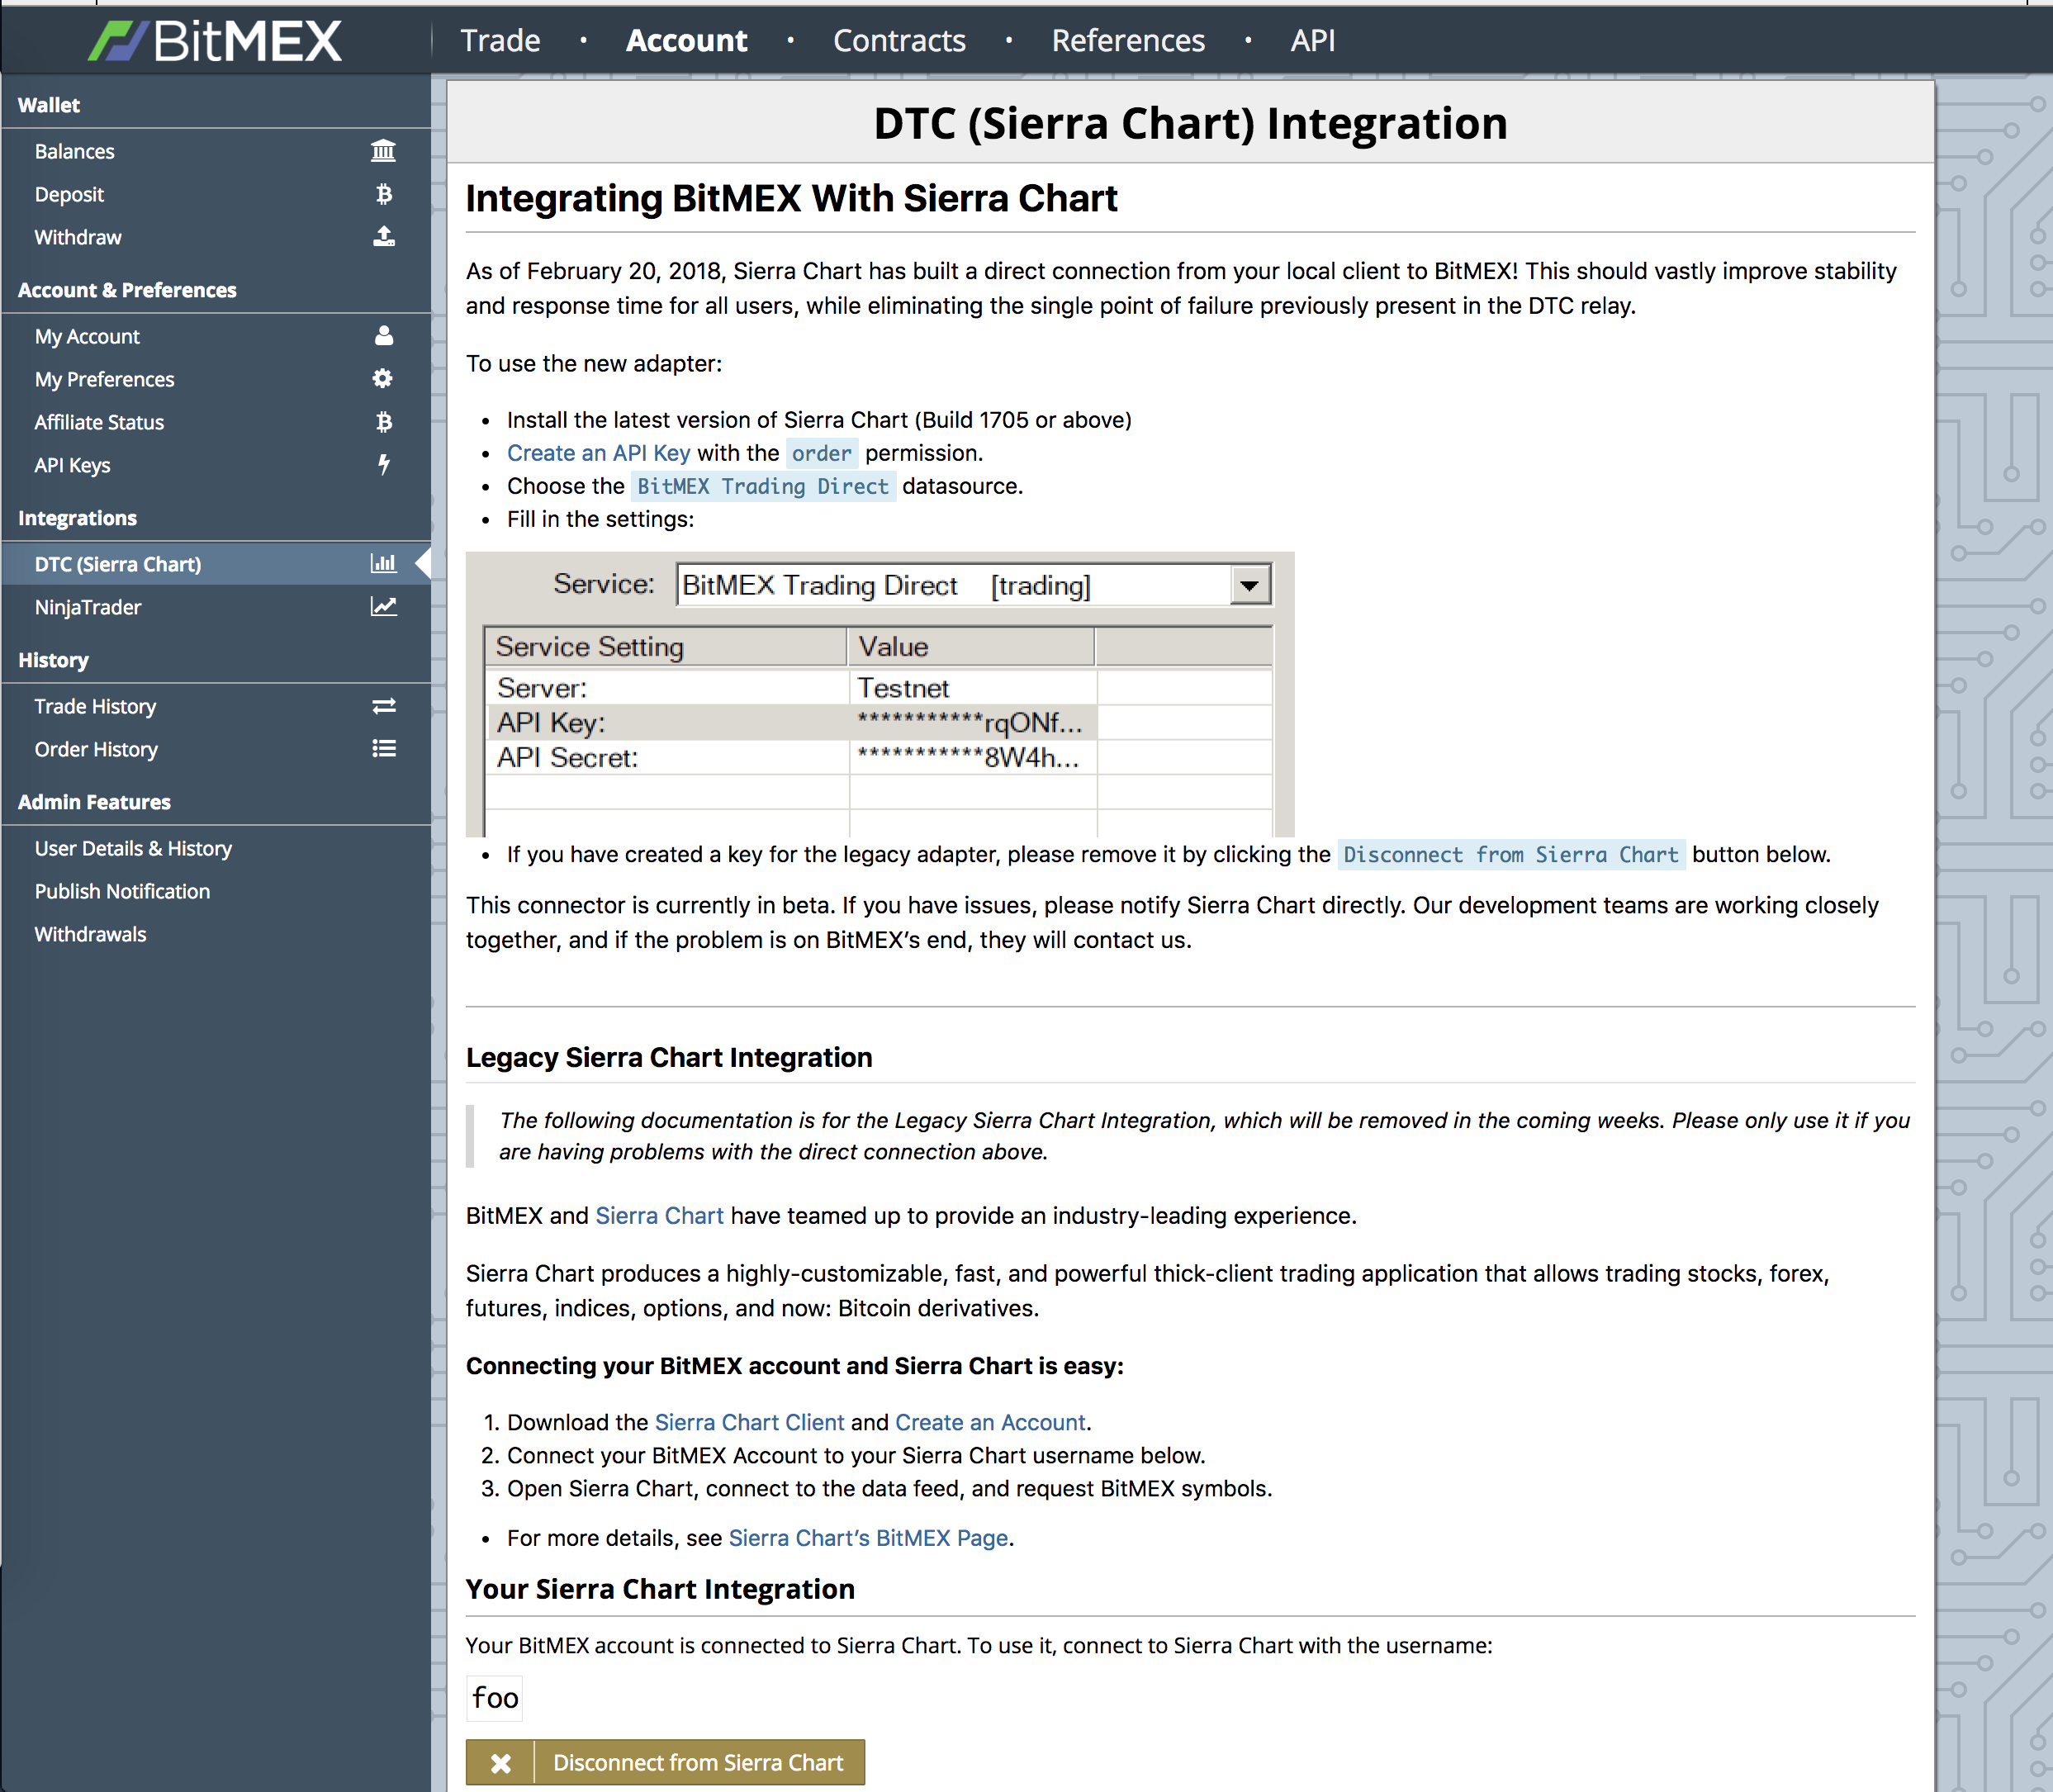Viewport: 2053px width, 1792px height.
Task: Click the person icon beside My Account
Action: (383, 336)
